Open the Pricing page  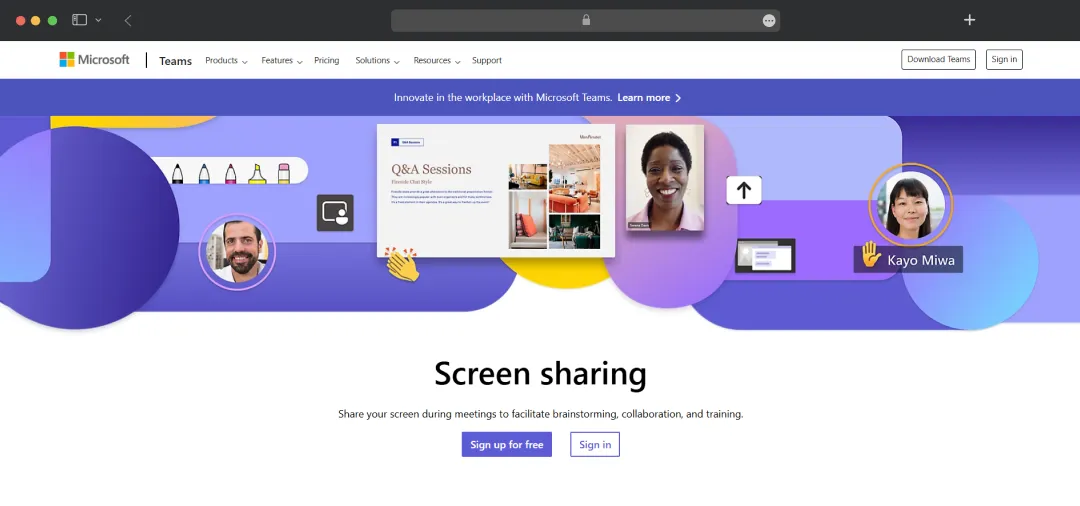coord(326,61)
